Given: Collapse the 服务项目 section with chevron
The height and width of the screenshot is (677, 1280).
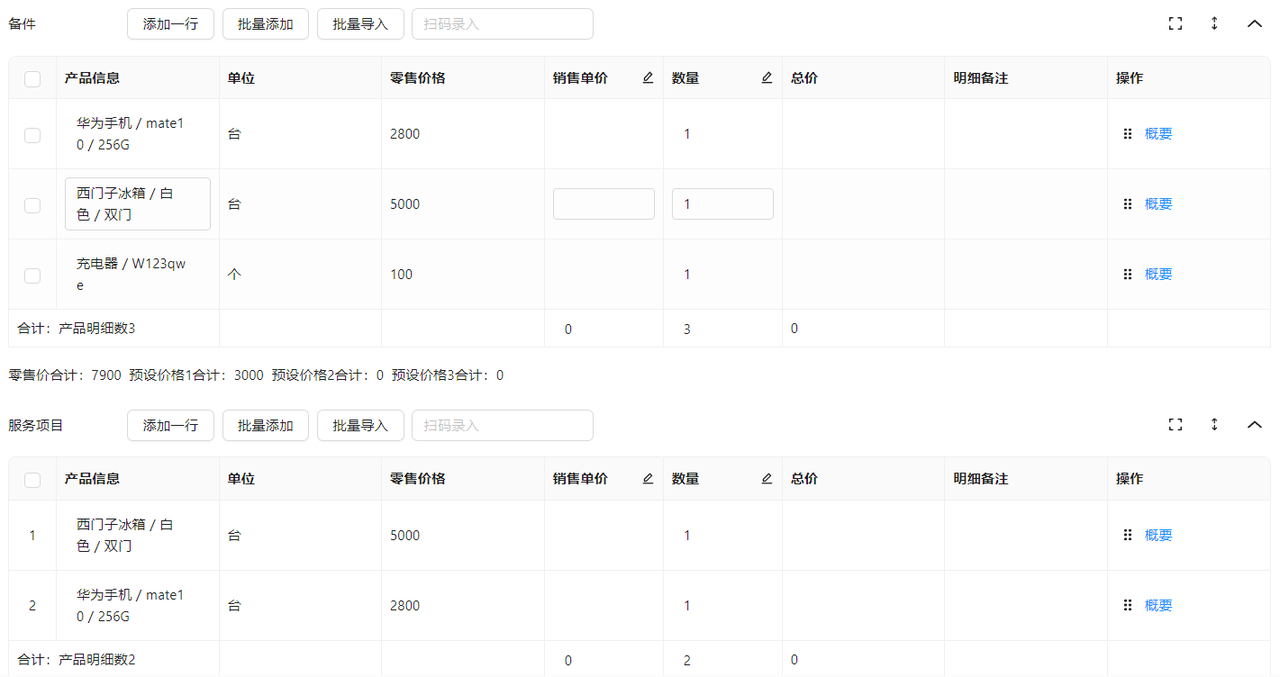Looking at the screenshot, I should click(x=1254, y=425).
